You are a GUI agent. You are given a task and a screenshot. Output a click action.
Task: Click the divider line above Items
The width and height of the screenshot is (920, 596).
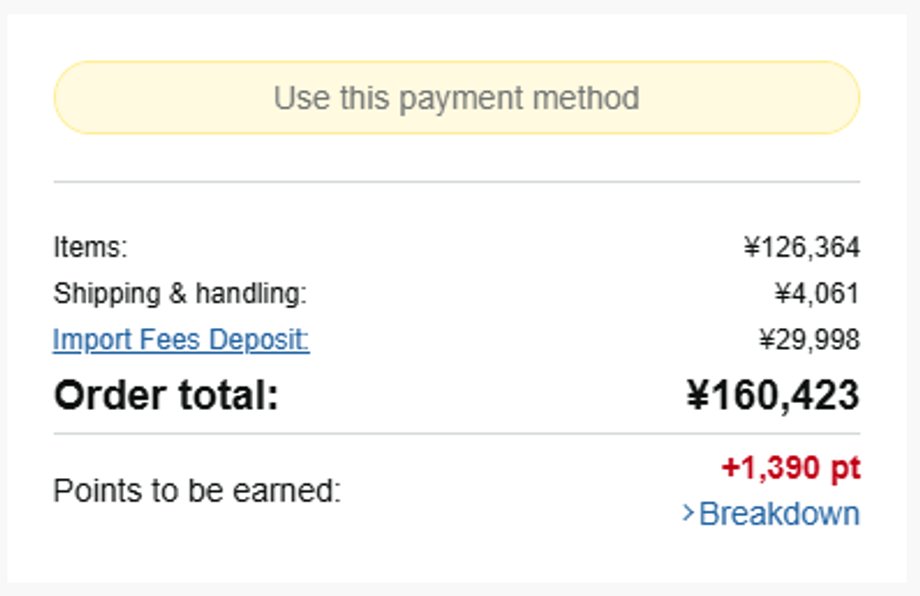pos(456,182)
